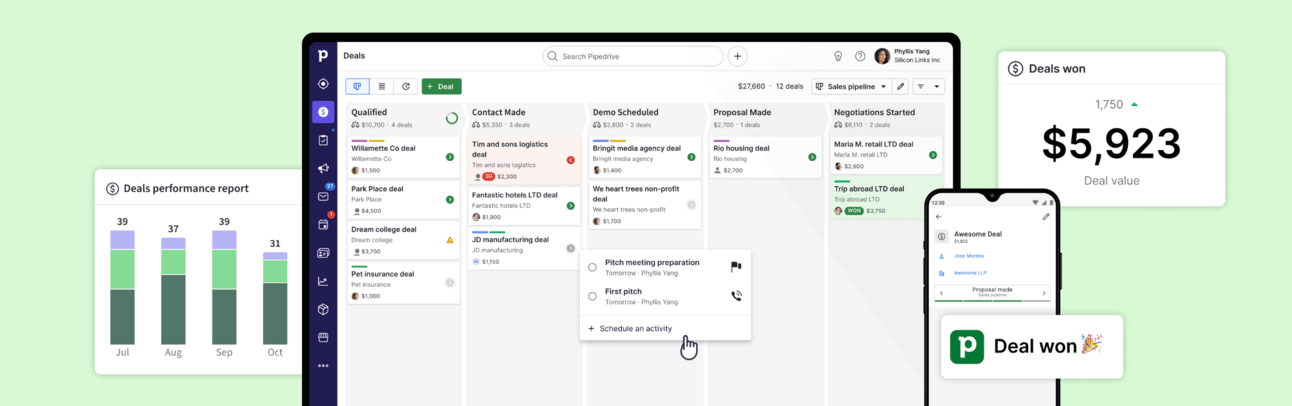This screenshot has width=1292, height=406.
Task: Mark First pitch activity as done
Action: pyautogui.click(x=592, y=296)
